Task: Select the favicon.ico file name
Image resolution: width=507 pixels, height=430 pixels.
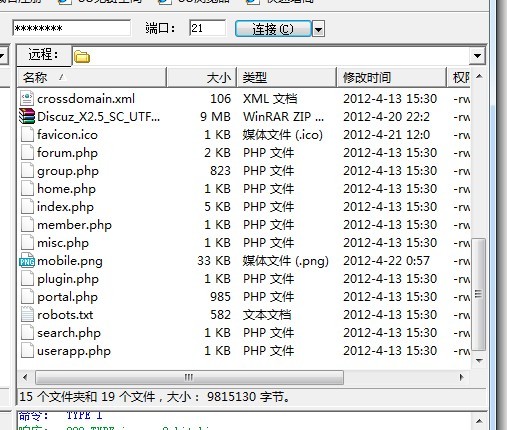Action: [x=67, y=135]
